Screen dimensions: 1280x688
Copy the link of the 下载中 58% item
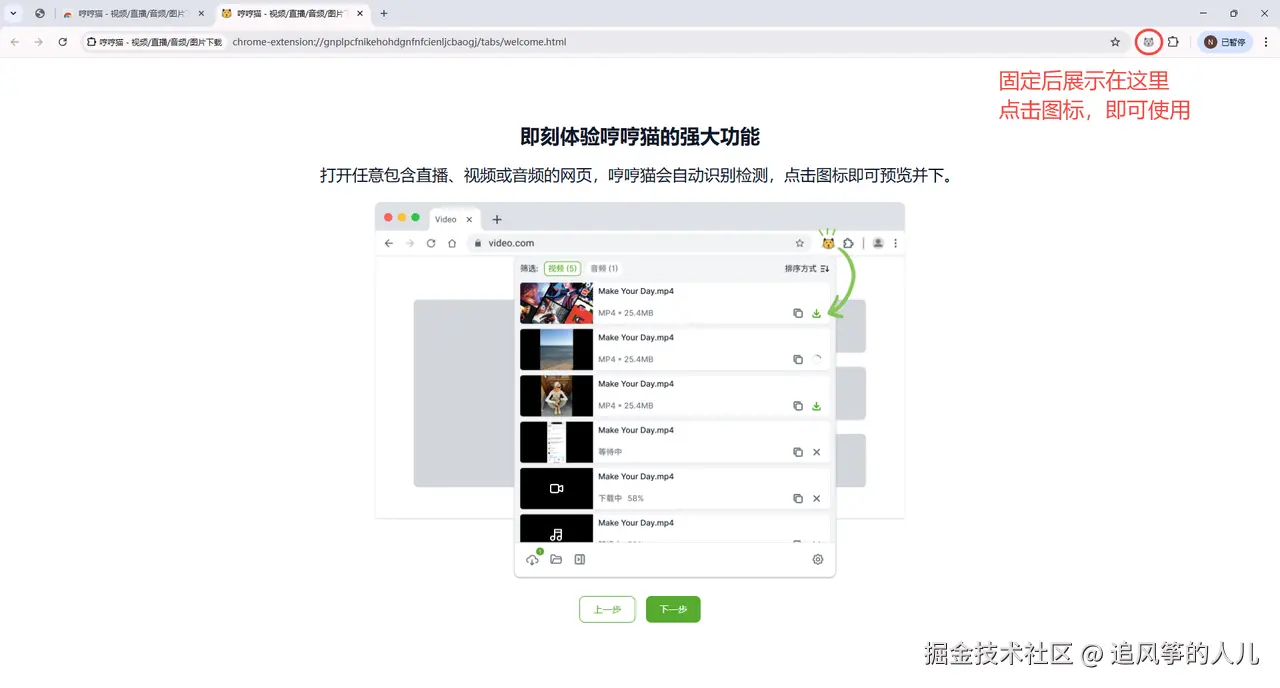tap(798, 498)
